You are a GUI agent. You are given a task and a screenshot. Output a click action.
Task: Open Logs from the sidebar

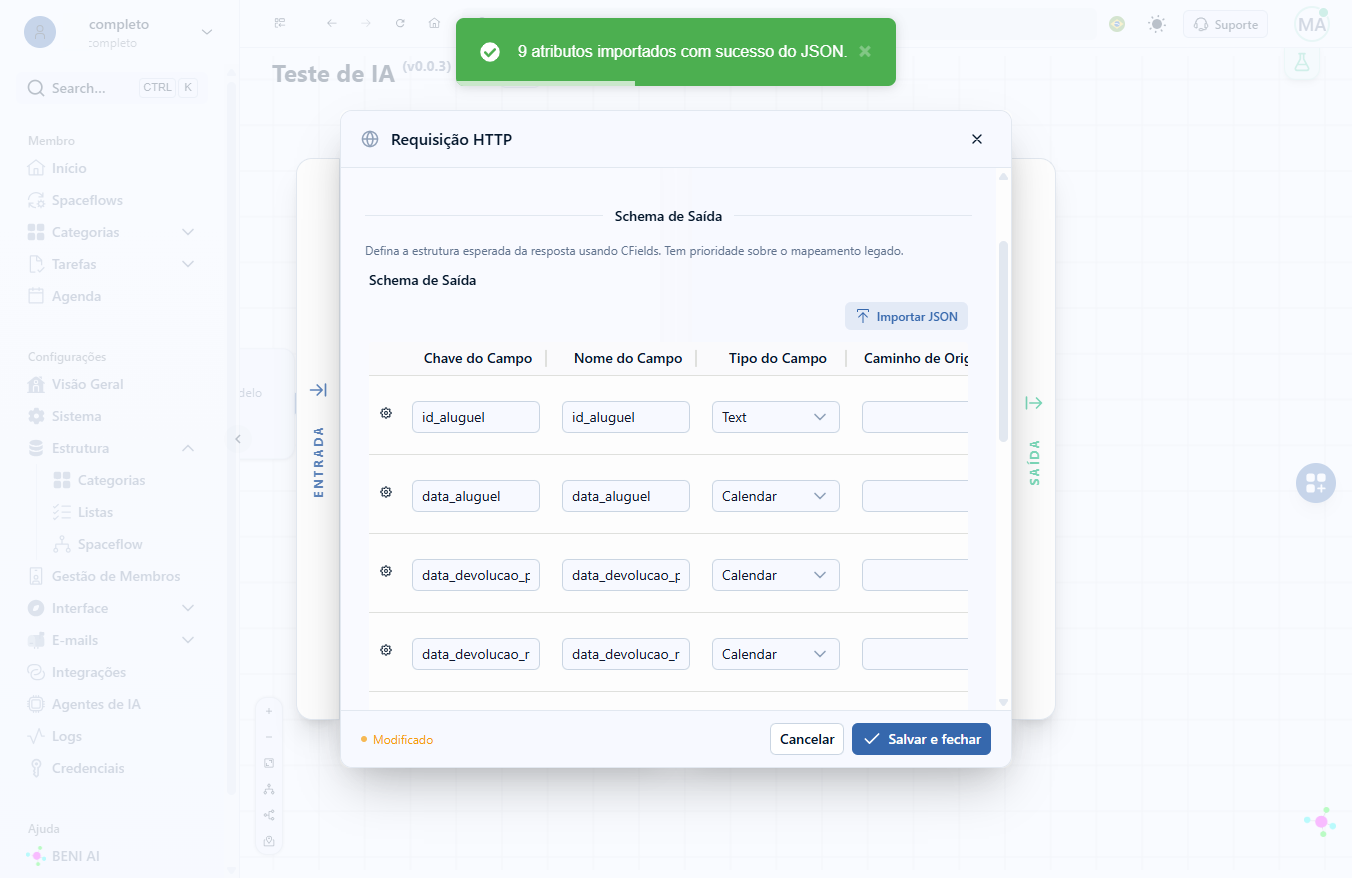[55, 736]
